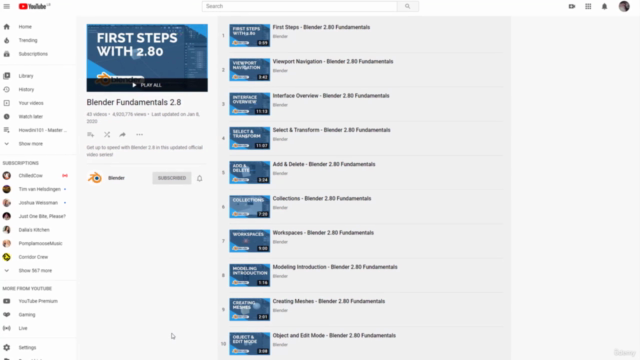Open Add & Delete video thumbnail
This screenshot has width=640, height=360.
pos(249,172)
